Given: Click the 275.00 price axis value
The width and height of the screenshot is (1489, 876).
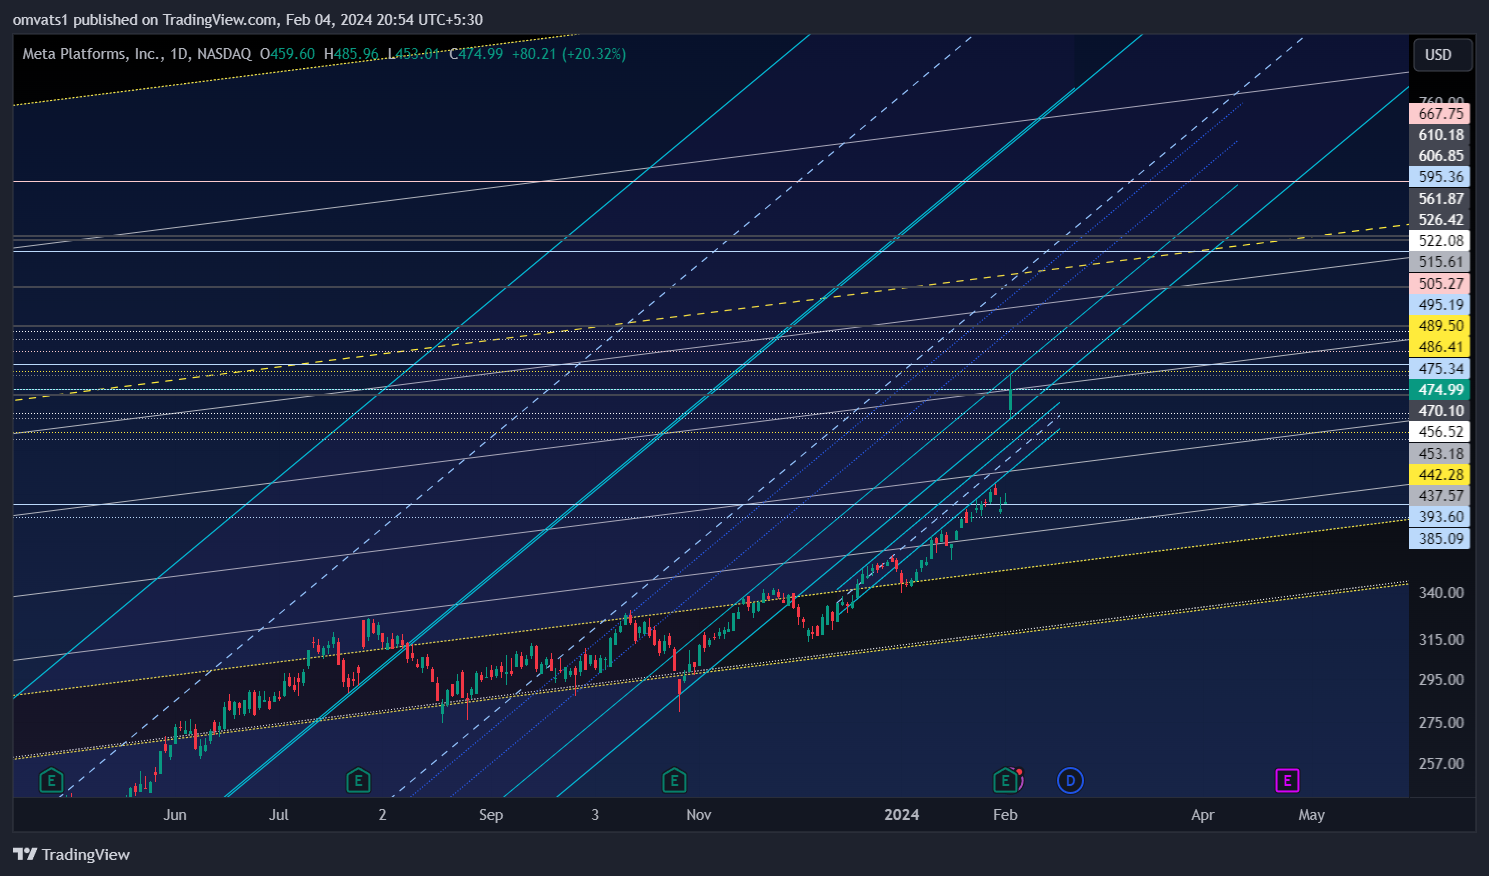Looking at the screenshot, I should (1441, 723).
